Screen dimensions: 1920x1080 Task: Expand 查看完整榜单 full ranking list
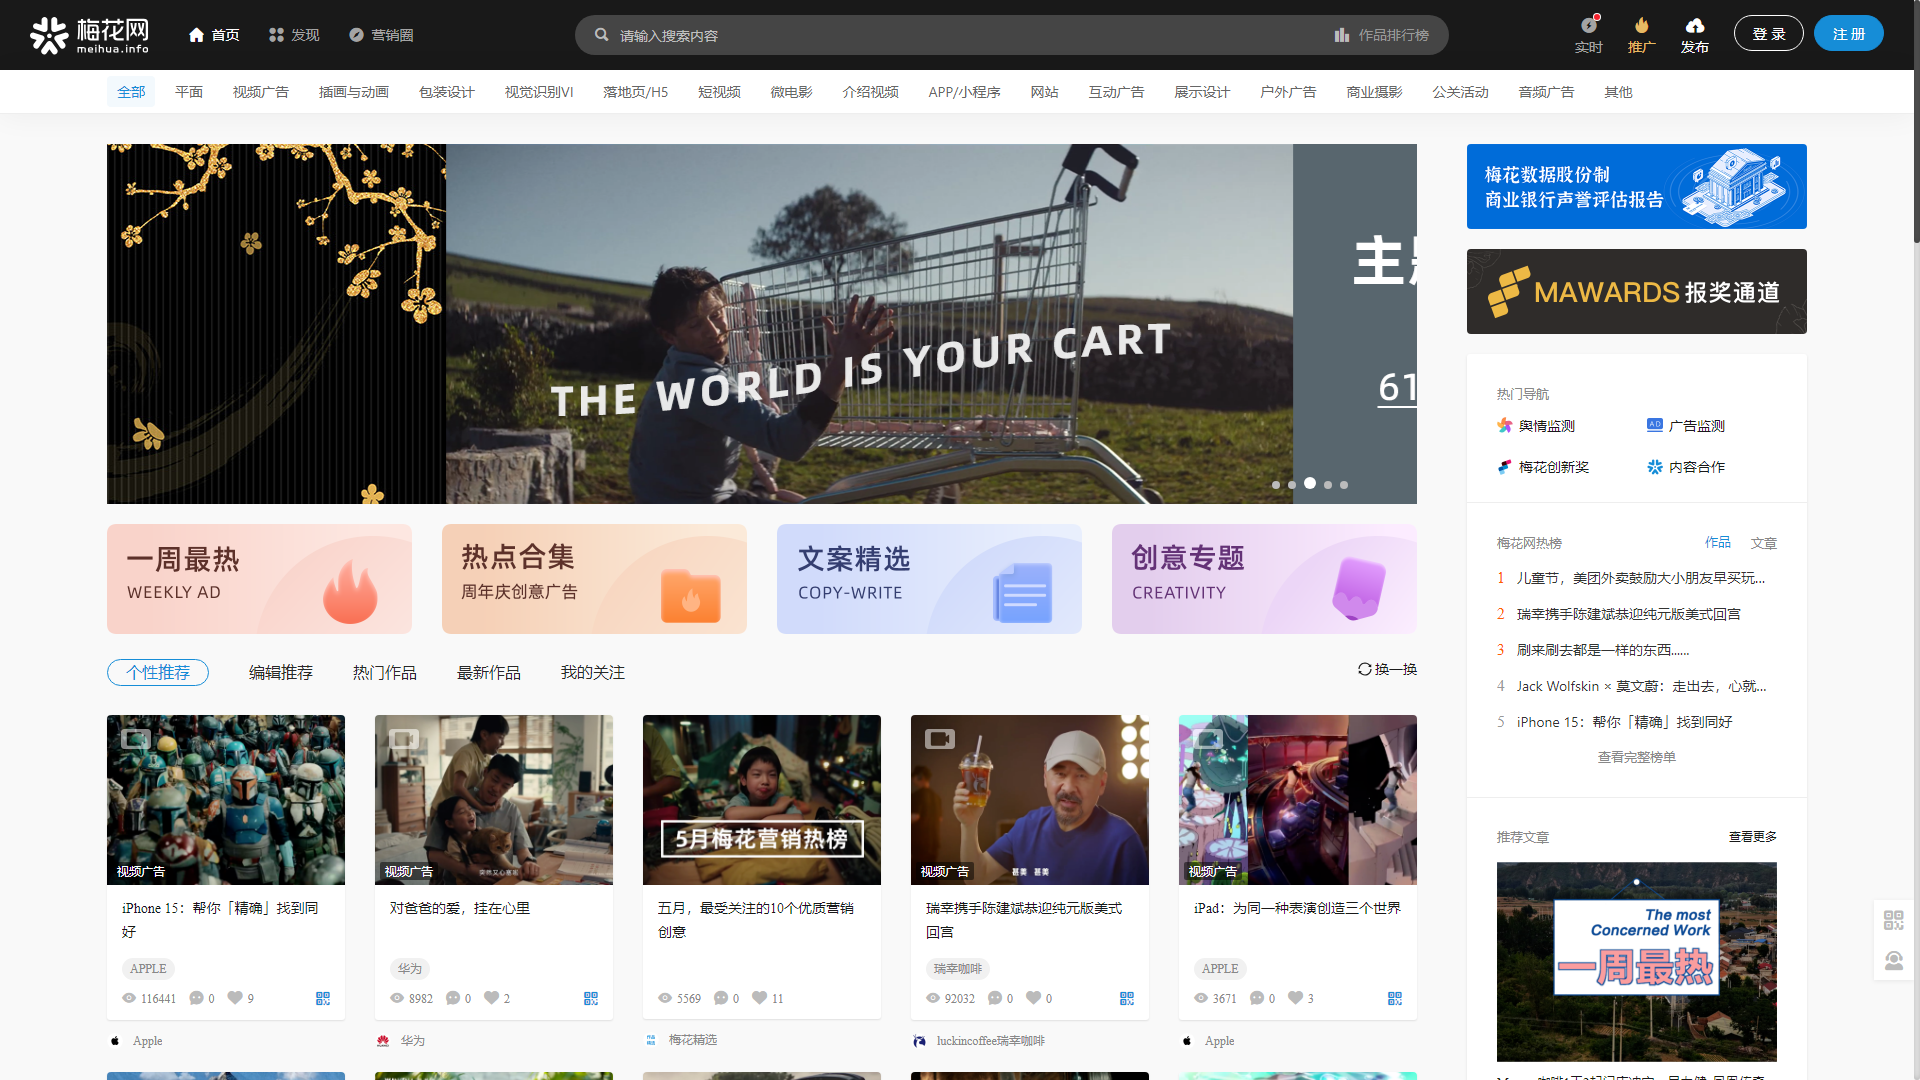(x=1636, y=757)
